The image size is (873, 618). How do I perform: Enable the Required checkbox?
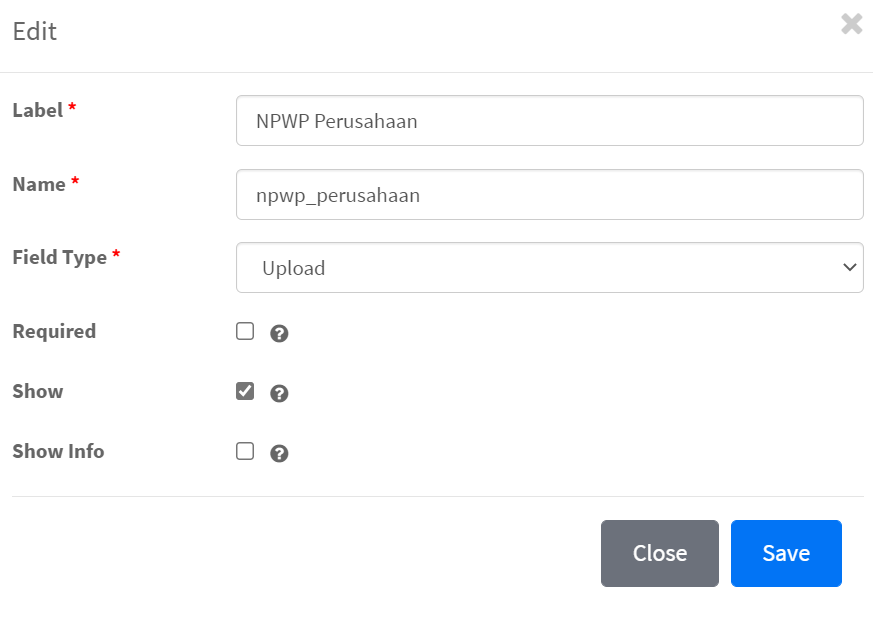pyautogui.click(x=245, y=331)
